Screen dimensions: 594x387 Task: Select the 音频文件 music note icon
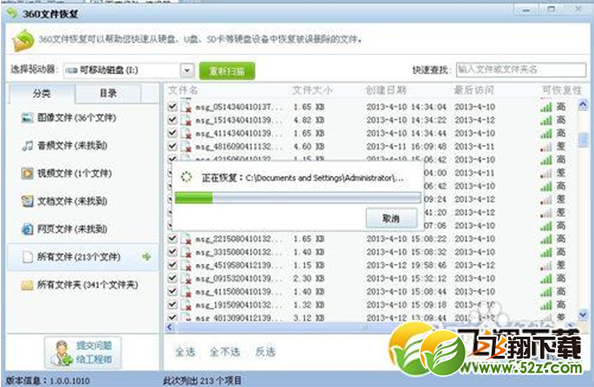[27, 145]
